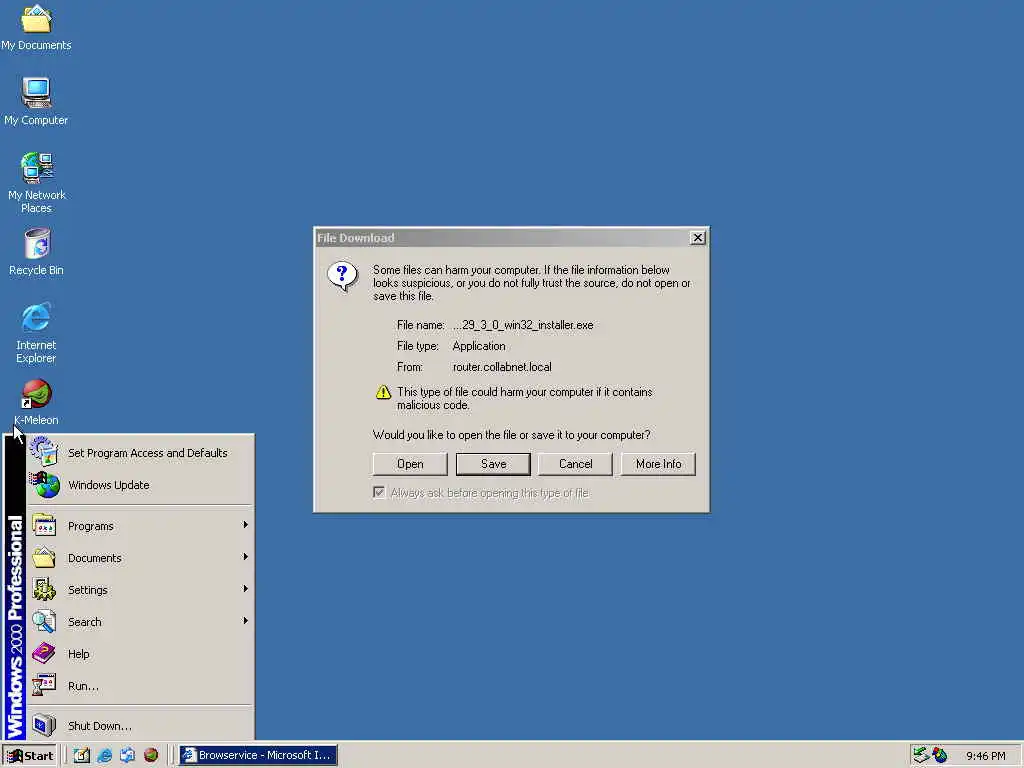Click Show Desktop in Quick Launch
This screenshot has width=1024, height=768.
click(81, 755)
